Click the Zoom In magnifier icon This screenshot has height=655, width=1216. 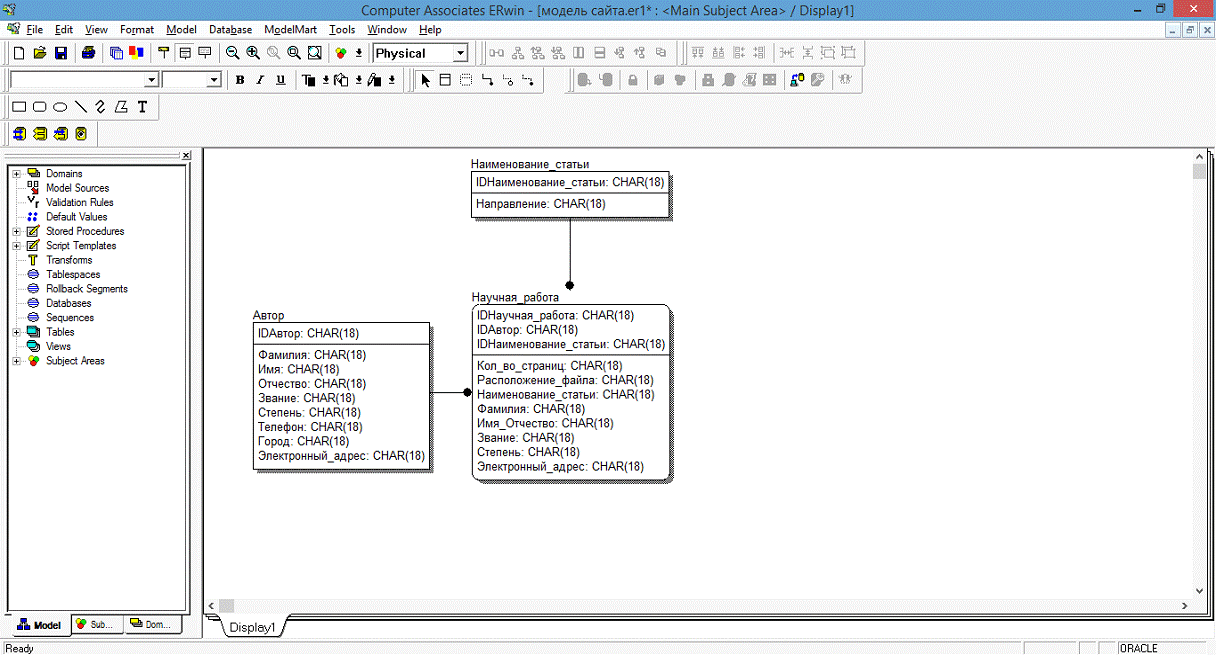click(x=252, y=53)
